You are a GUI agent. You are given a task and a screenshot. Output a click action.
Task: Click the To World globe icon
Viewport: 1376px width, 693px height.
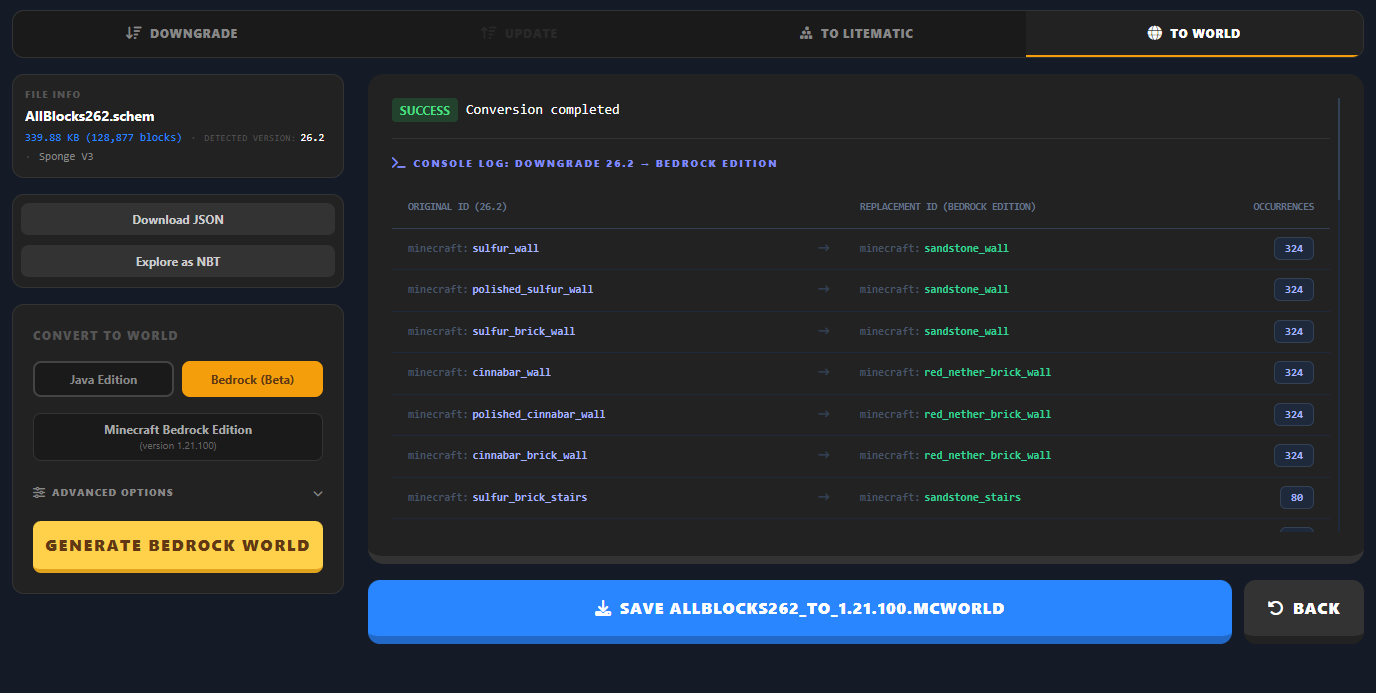[1155, 33]
